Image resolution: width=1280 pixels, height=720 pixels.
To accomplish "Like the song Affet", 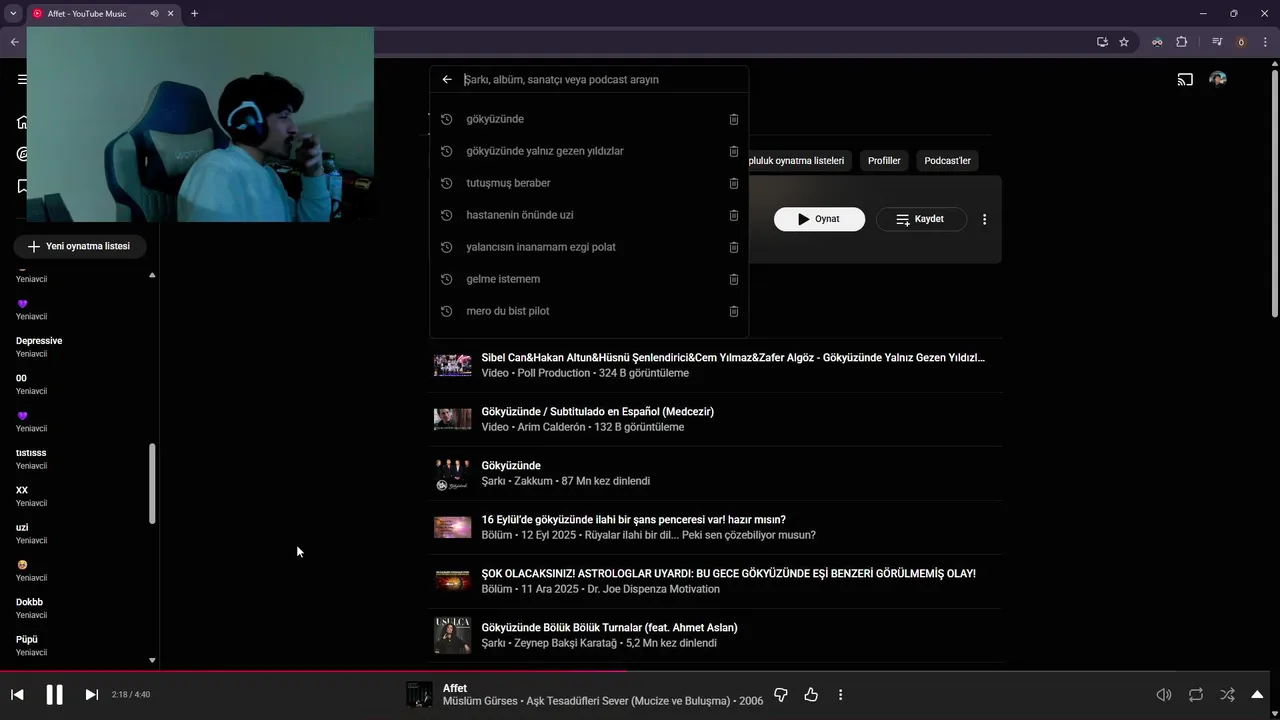I will (811, 694).
